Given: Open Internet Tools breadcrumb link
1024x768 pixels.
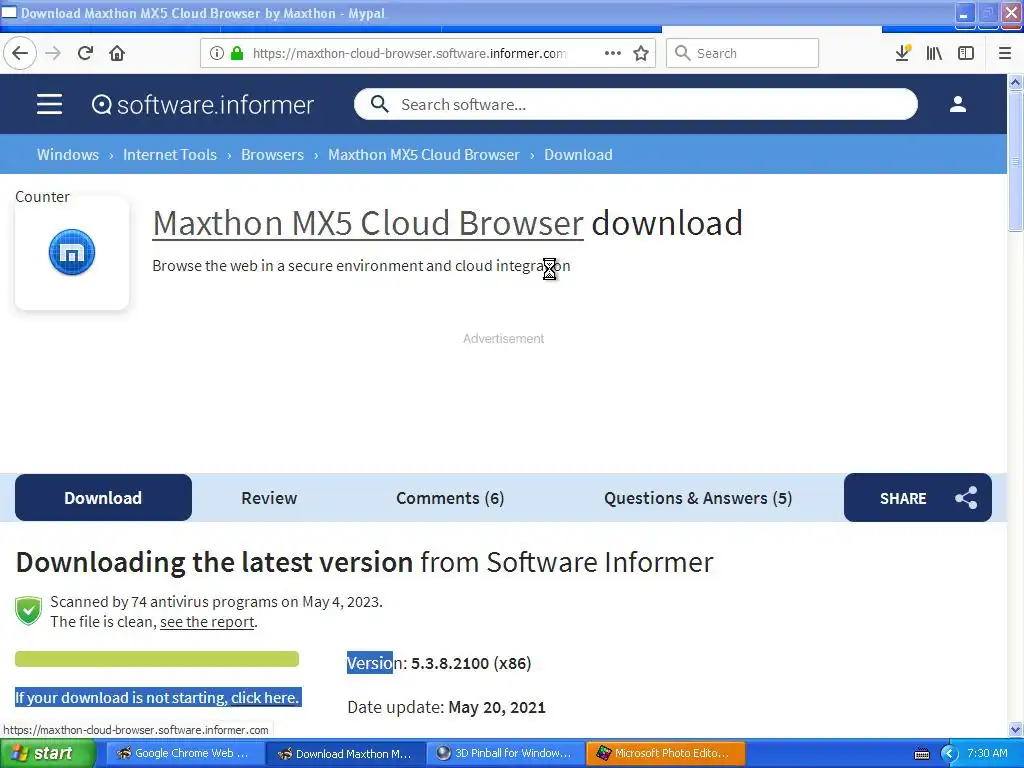Looking at the screenshot, I should [170, 155].
